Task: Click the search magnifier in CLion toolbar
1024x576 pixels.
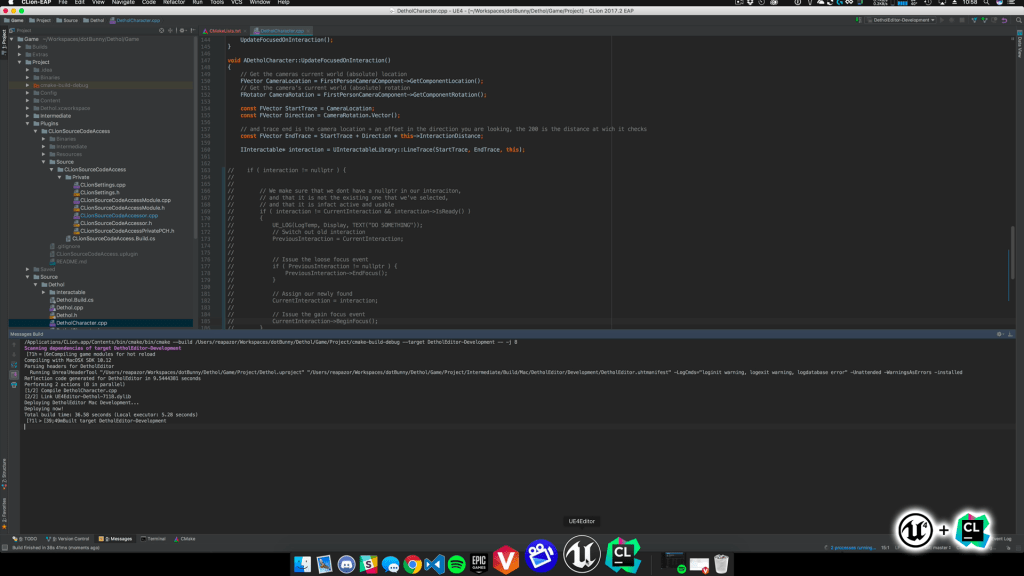Action: tap(1016, 20)
